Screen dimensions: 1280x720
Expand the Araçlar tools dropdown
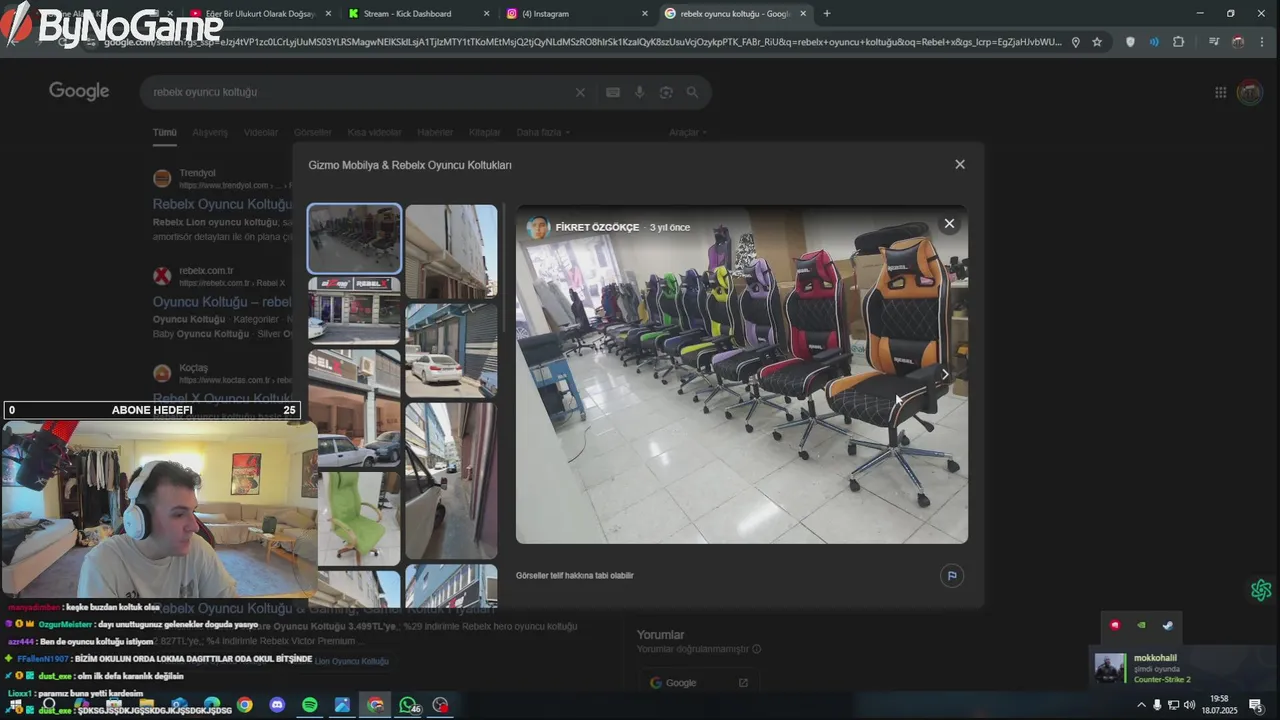(688, 132)
